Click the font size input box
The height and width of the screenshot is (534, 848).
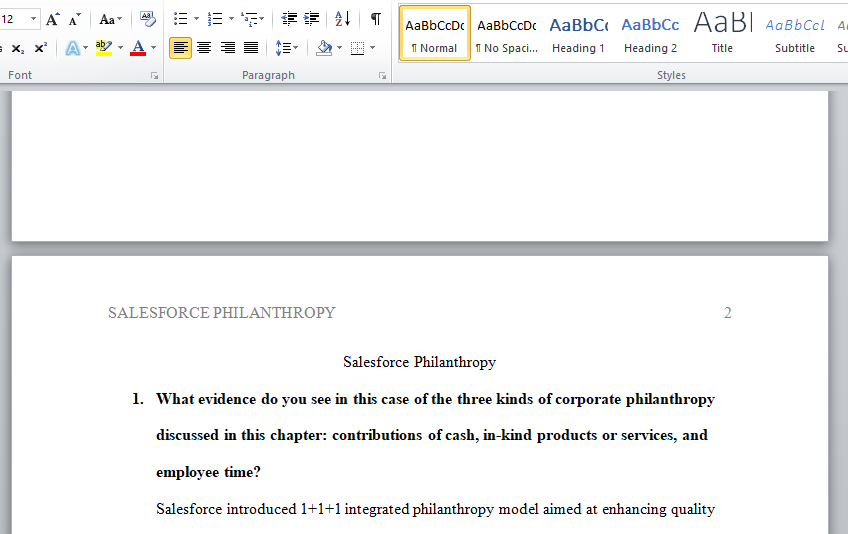(13, 19)
